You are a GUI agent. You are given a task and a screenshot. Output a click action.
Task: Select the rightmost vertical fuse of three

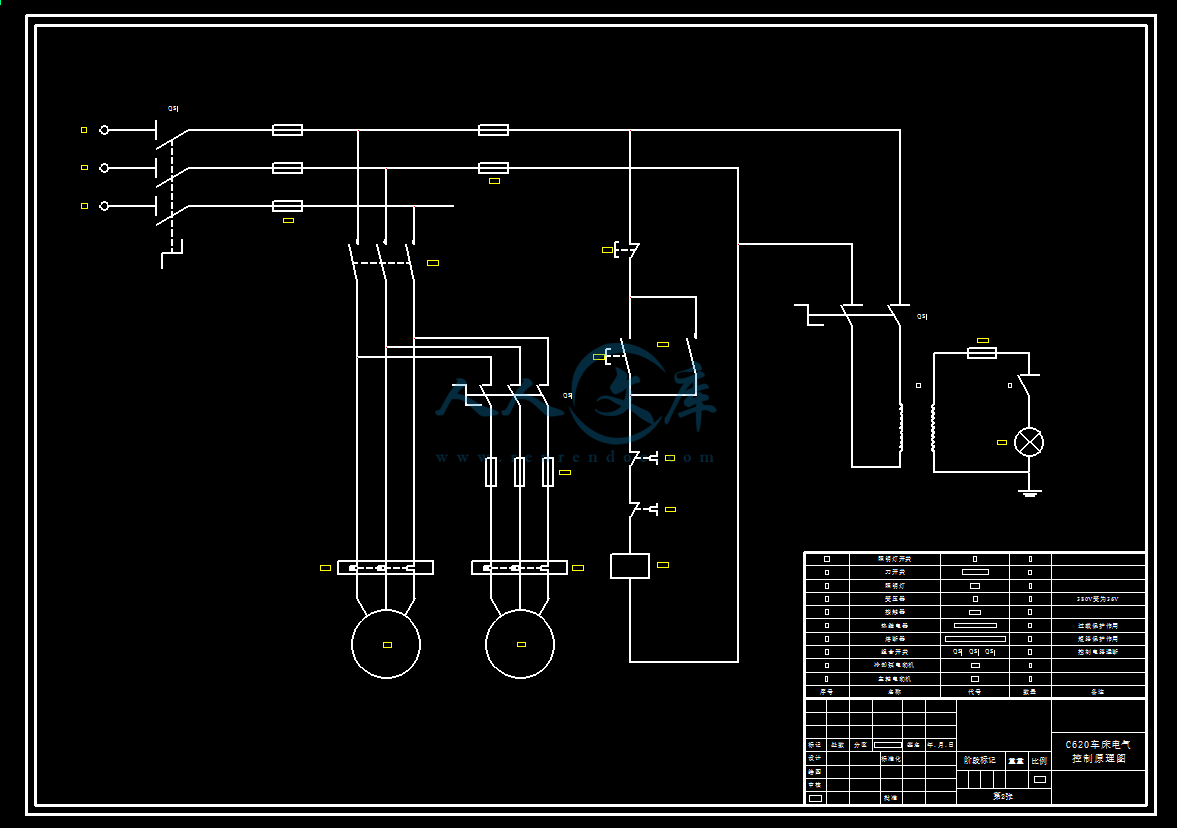pyautogui.click(x=548, y=472)
